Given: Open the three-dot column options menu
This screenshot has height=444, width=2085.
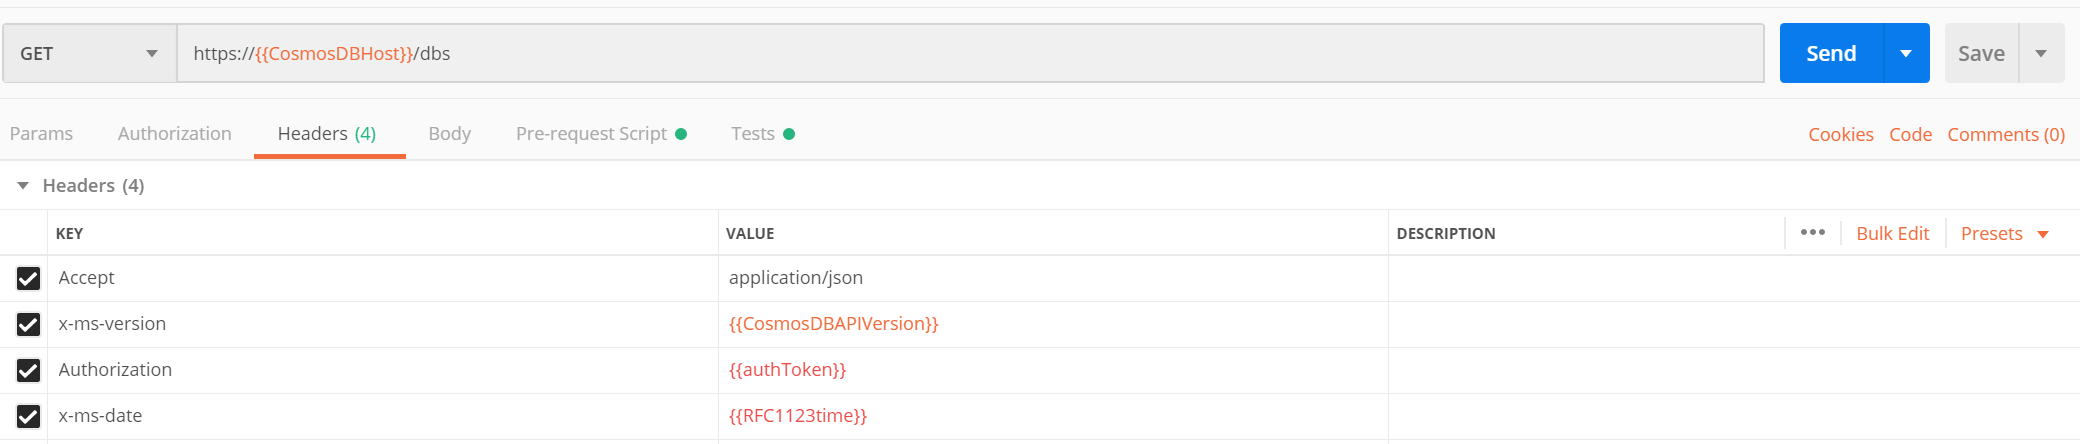Looking at the screenshot, I should coord(1812,232).
